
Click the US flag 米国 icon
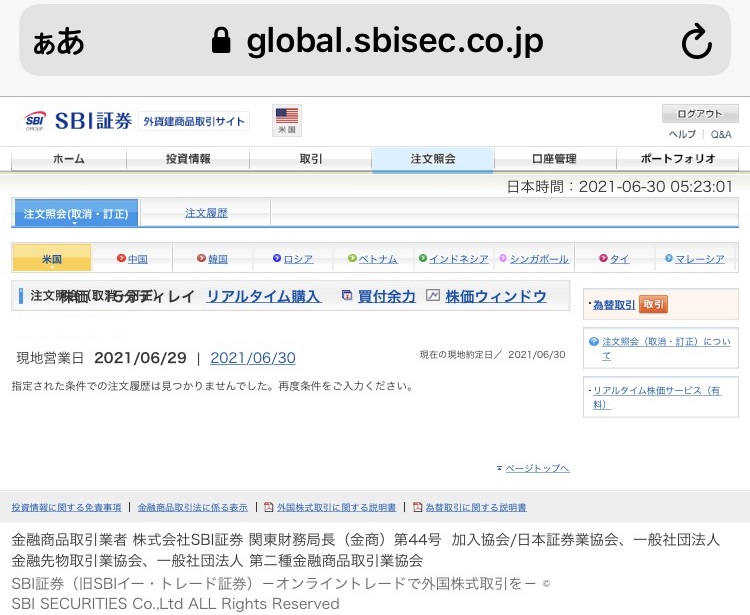coord(287,120)
